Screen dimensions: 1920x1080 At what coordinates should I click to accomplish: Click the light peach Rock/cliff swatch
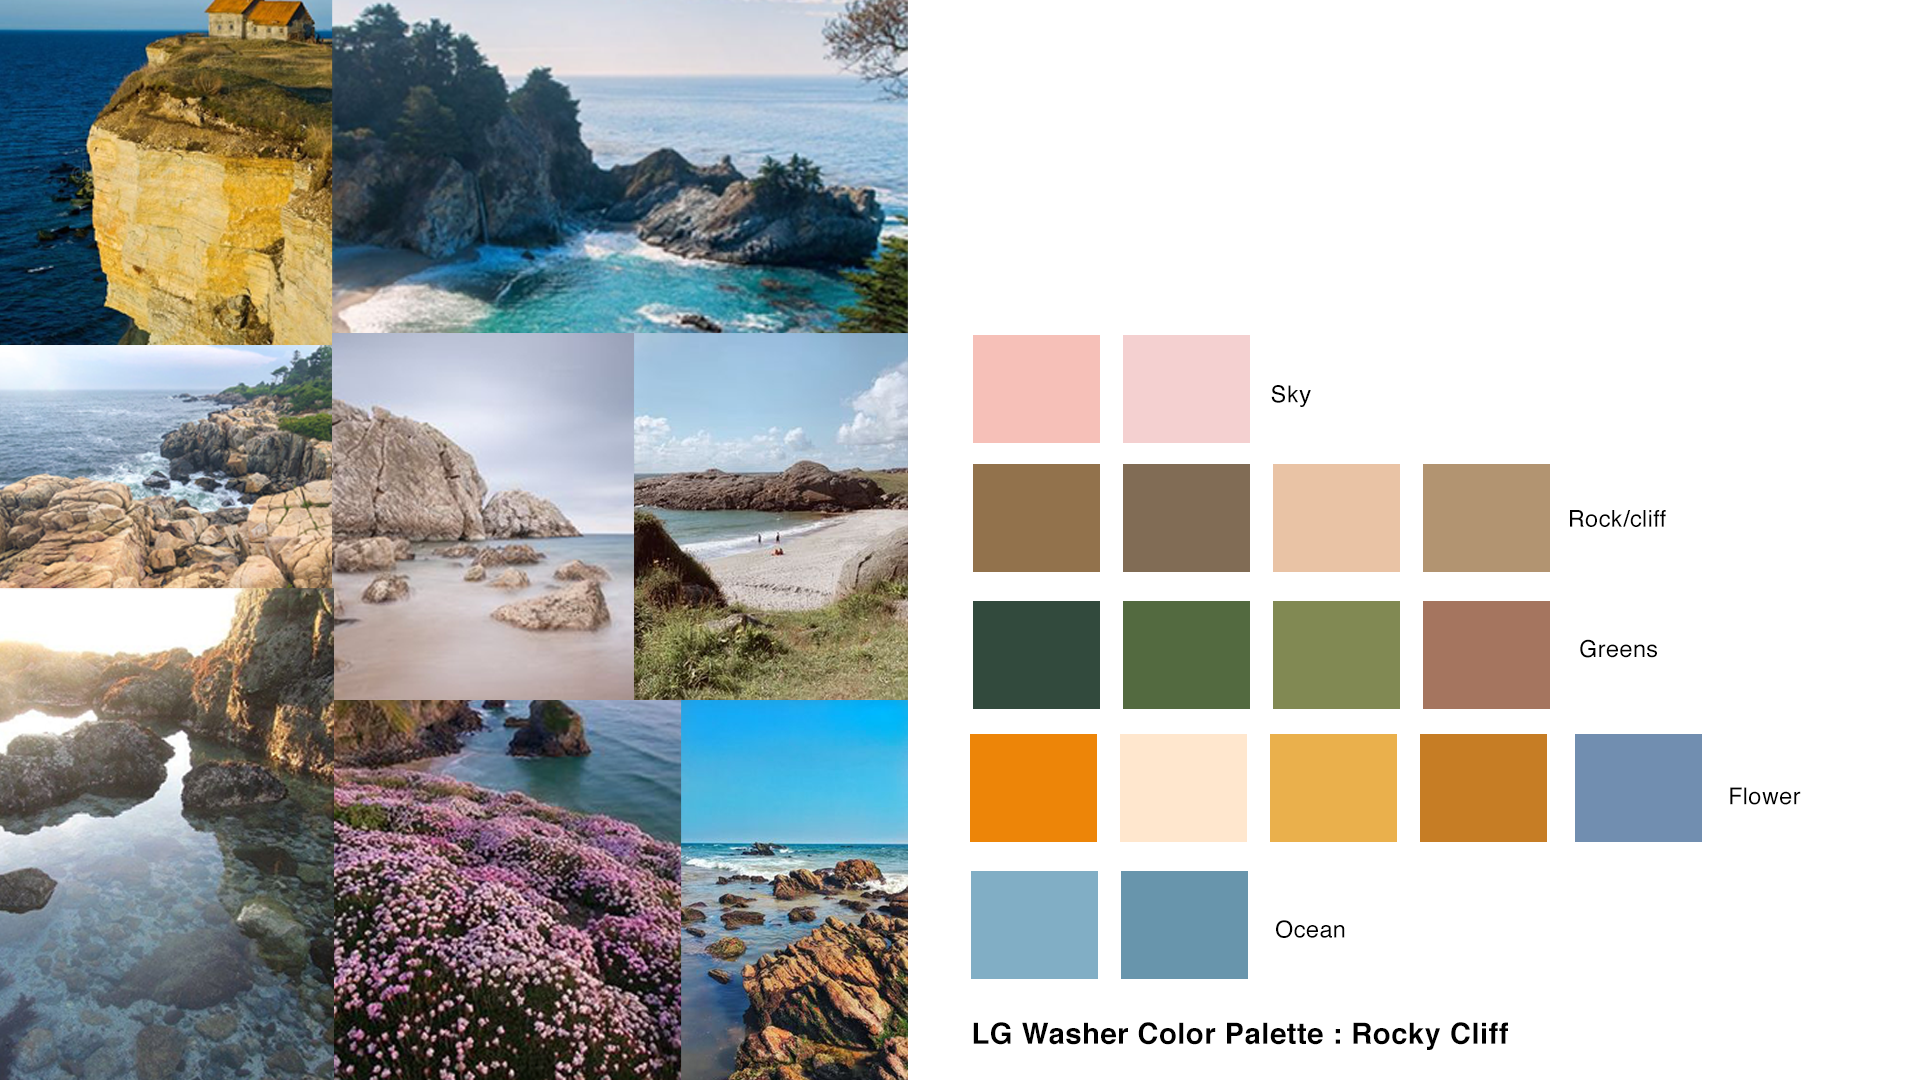click(x=1336, y=518)
